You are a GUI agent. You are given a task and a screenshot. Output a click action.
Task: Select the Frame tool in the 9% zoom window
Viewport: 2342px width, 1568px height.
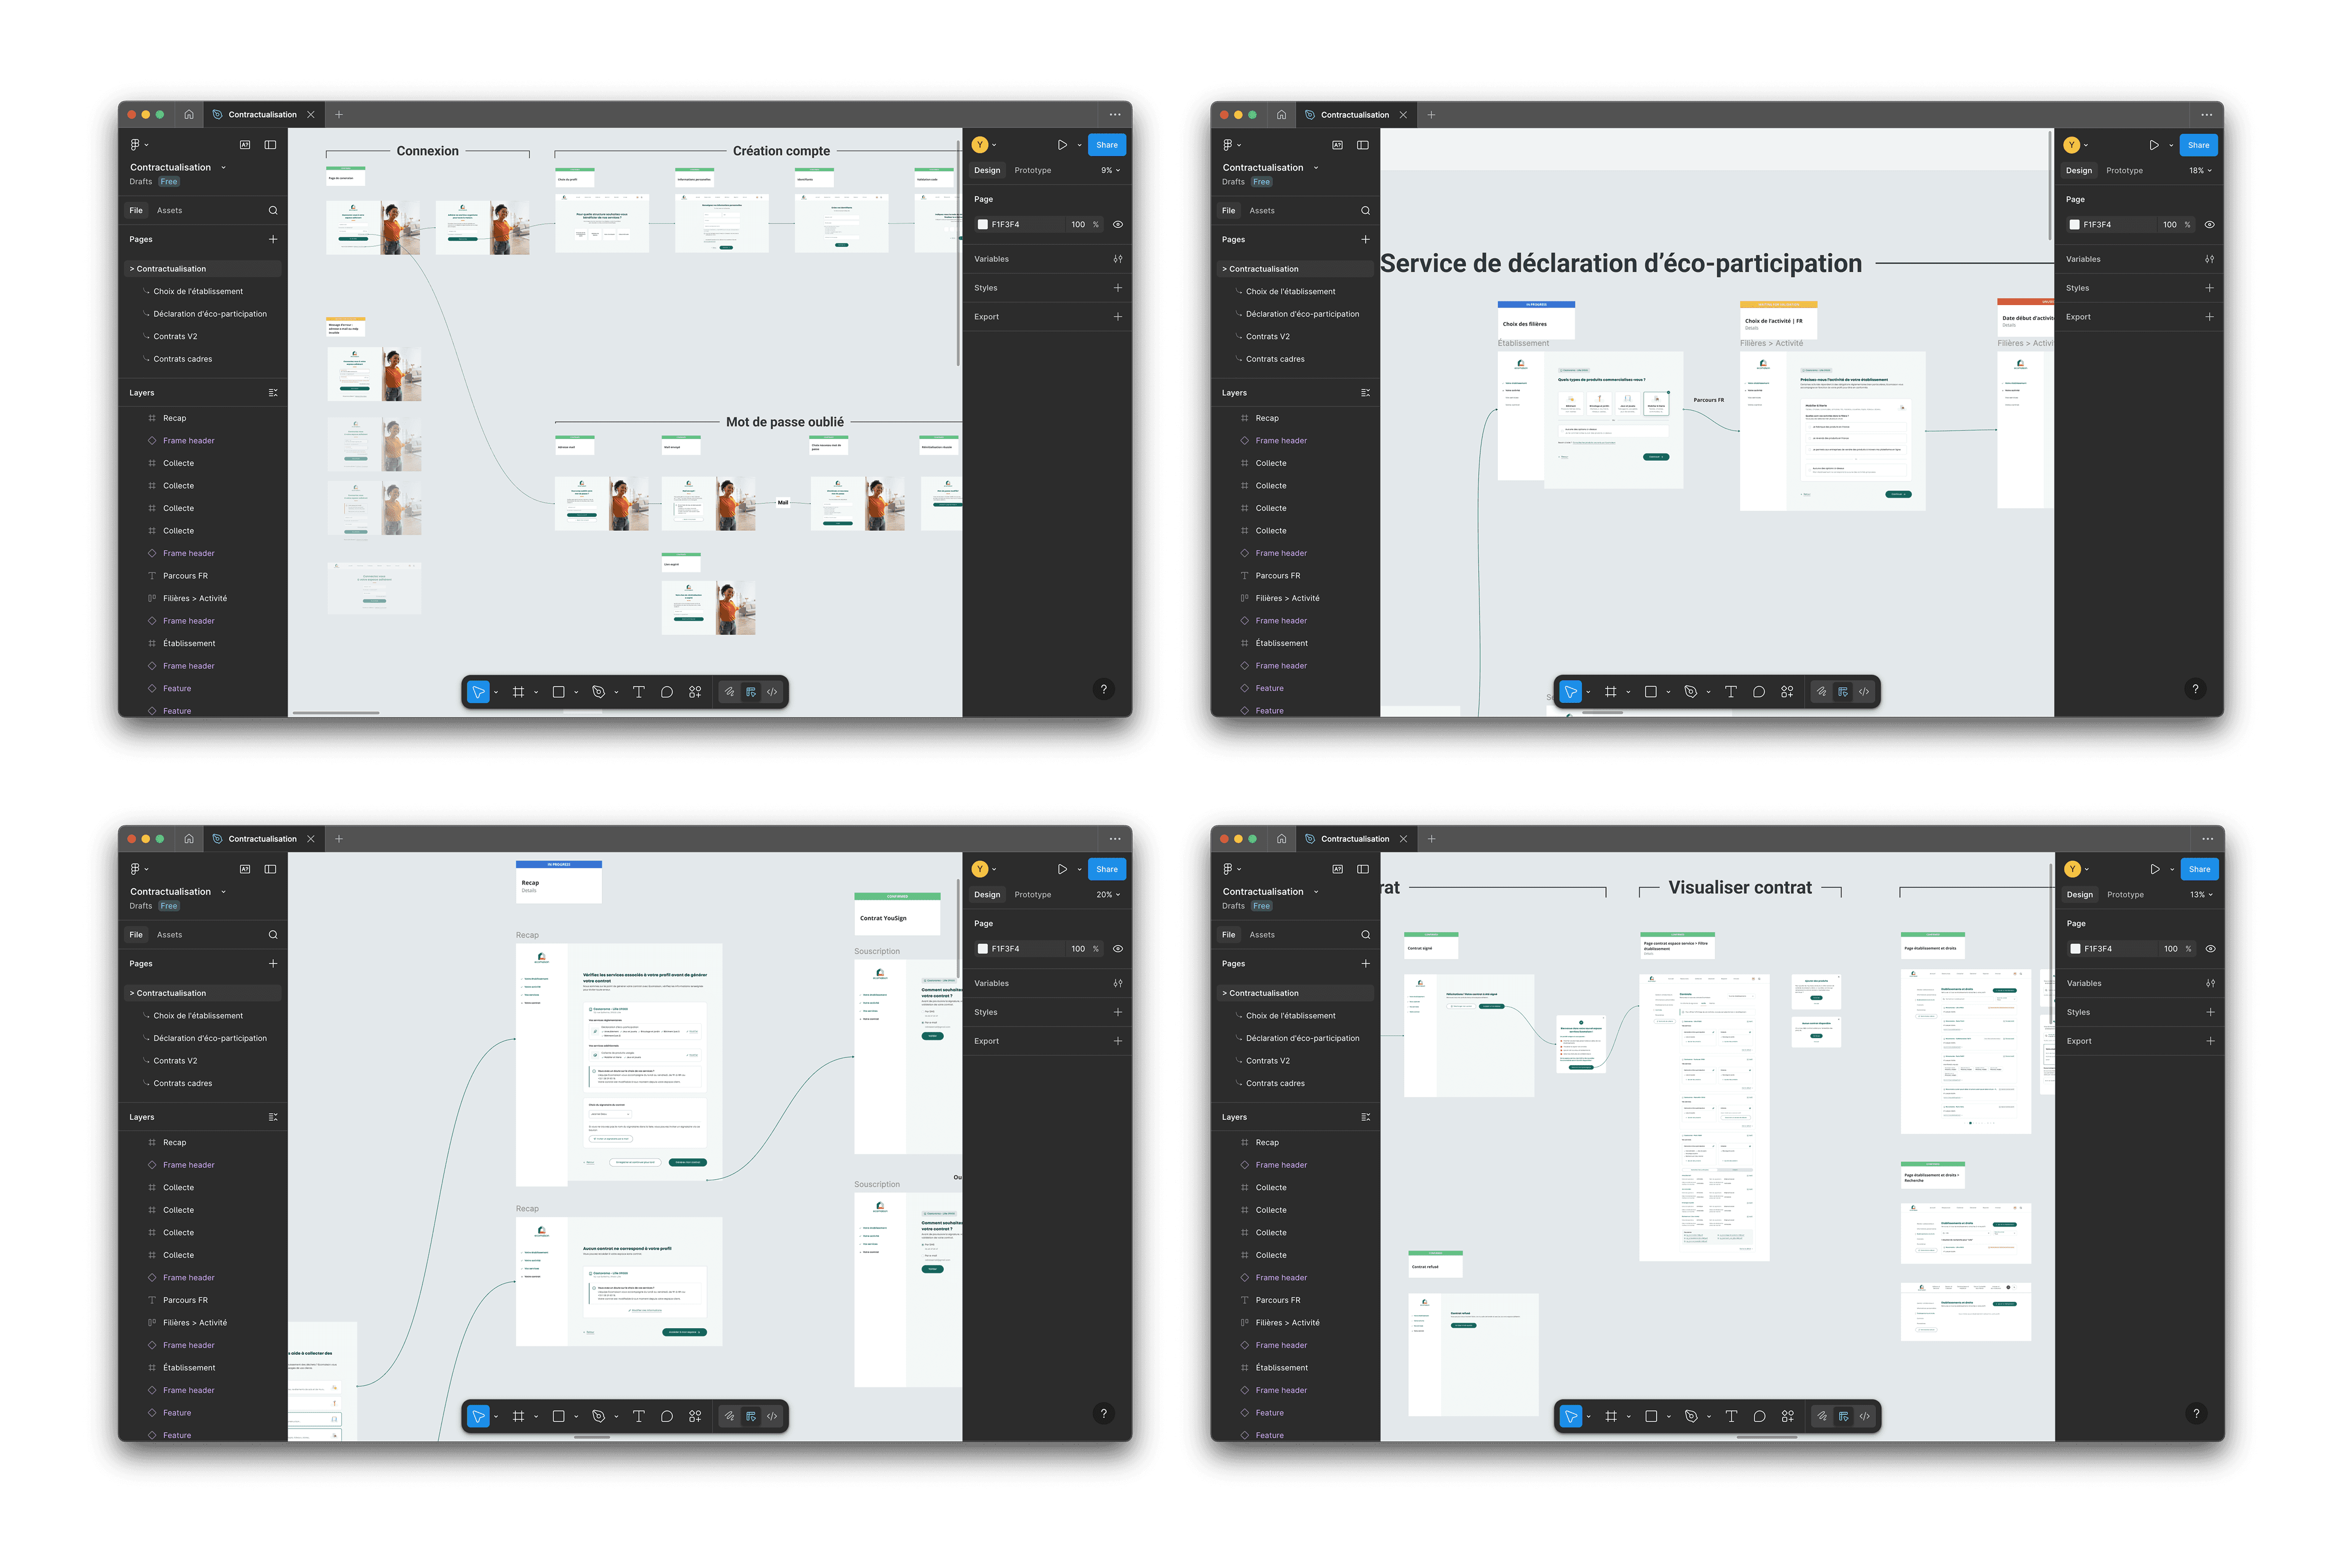click(518, 692)
